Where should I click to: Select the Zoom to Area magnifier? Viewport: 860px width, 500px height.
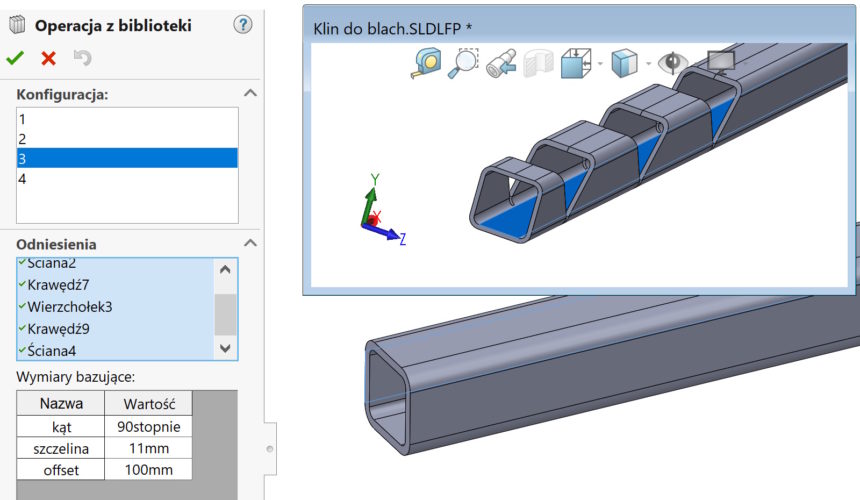coord(462,64)
